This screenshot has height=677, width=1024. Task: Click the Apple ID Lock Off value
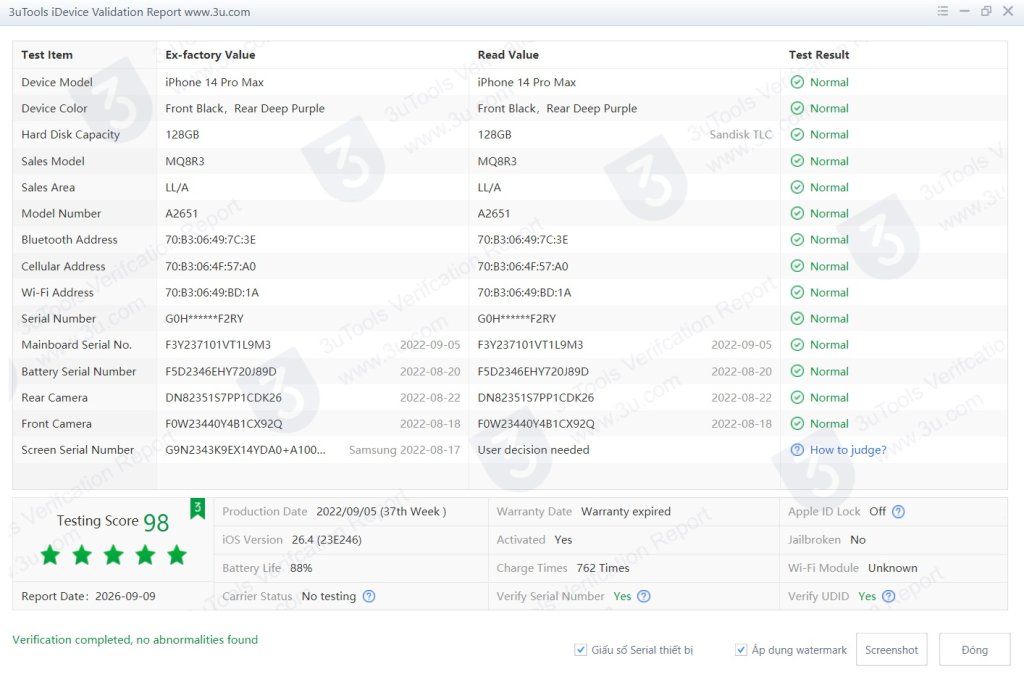click(x=877, y=512)
